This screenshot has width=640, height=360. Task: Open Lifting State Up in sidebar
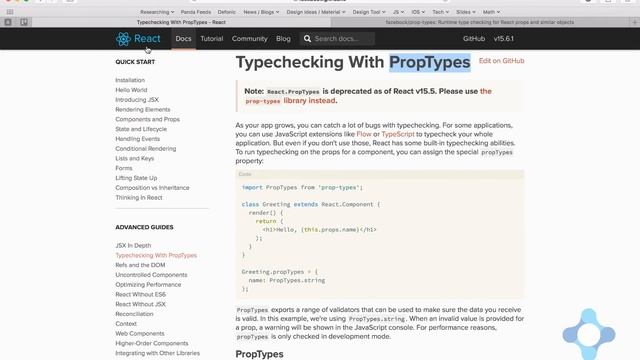coord(136,178)
